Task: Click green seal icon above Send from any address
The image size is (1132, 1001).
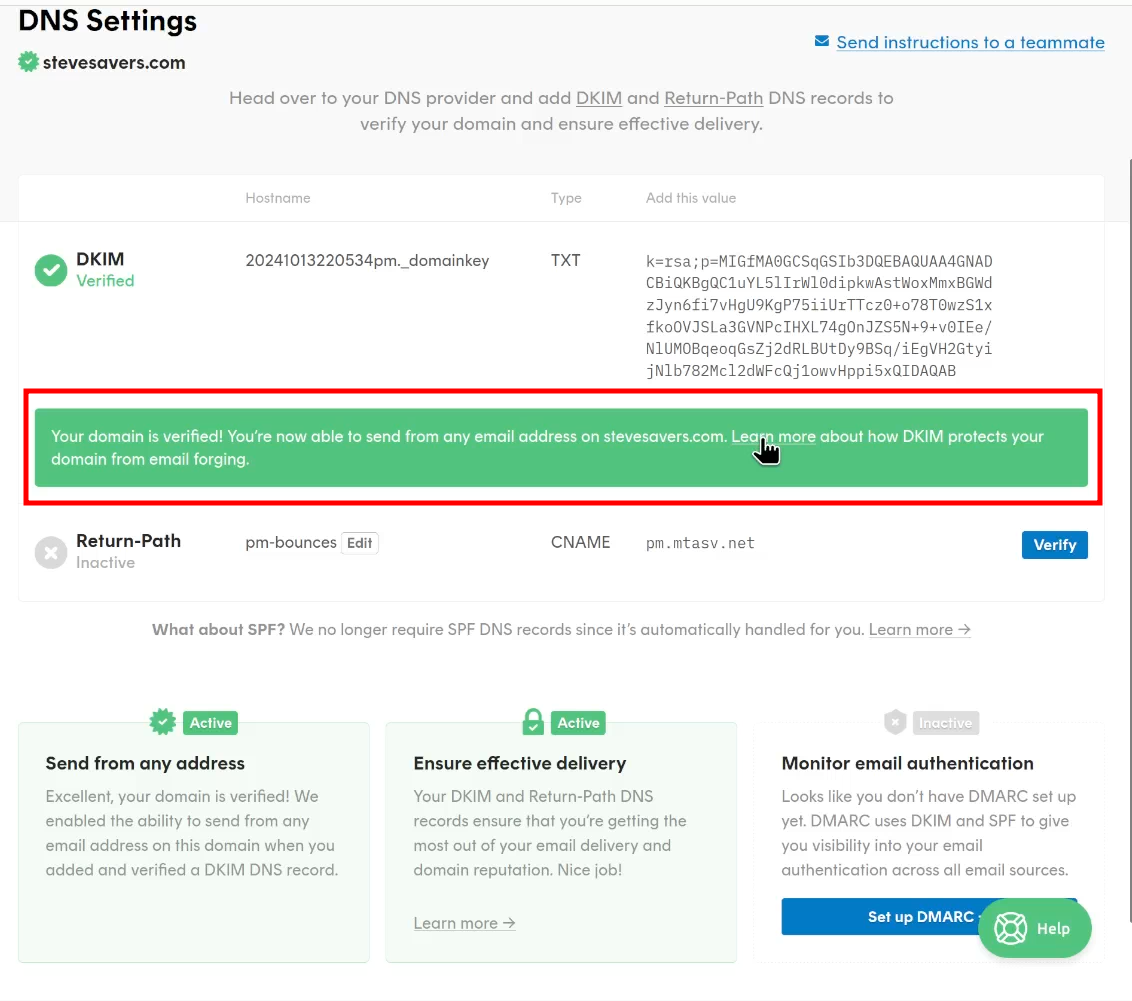Action: tap(162, 722)
